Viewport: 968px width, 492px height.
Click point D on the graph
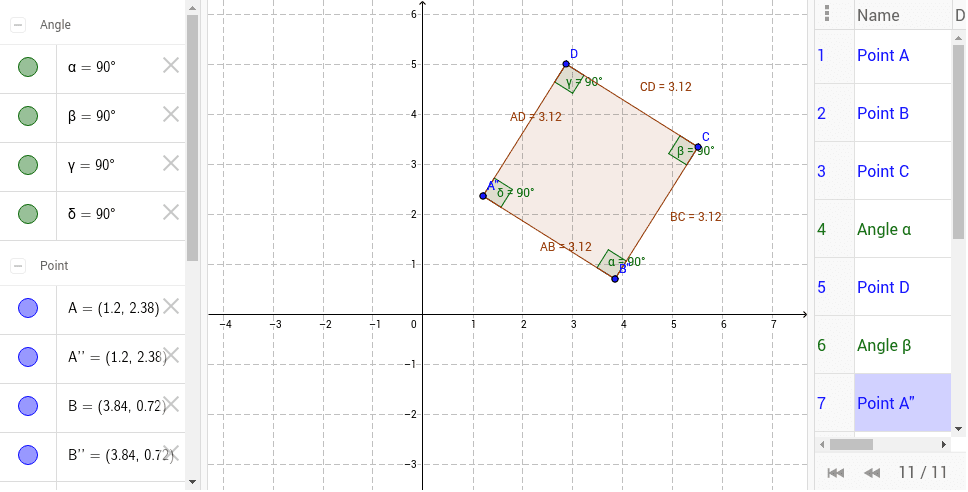pyautogui.click(x=566, y=64)
